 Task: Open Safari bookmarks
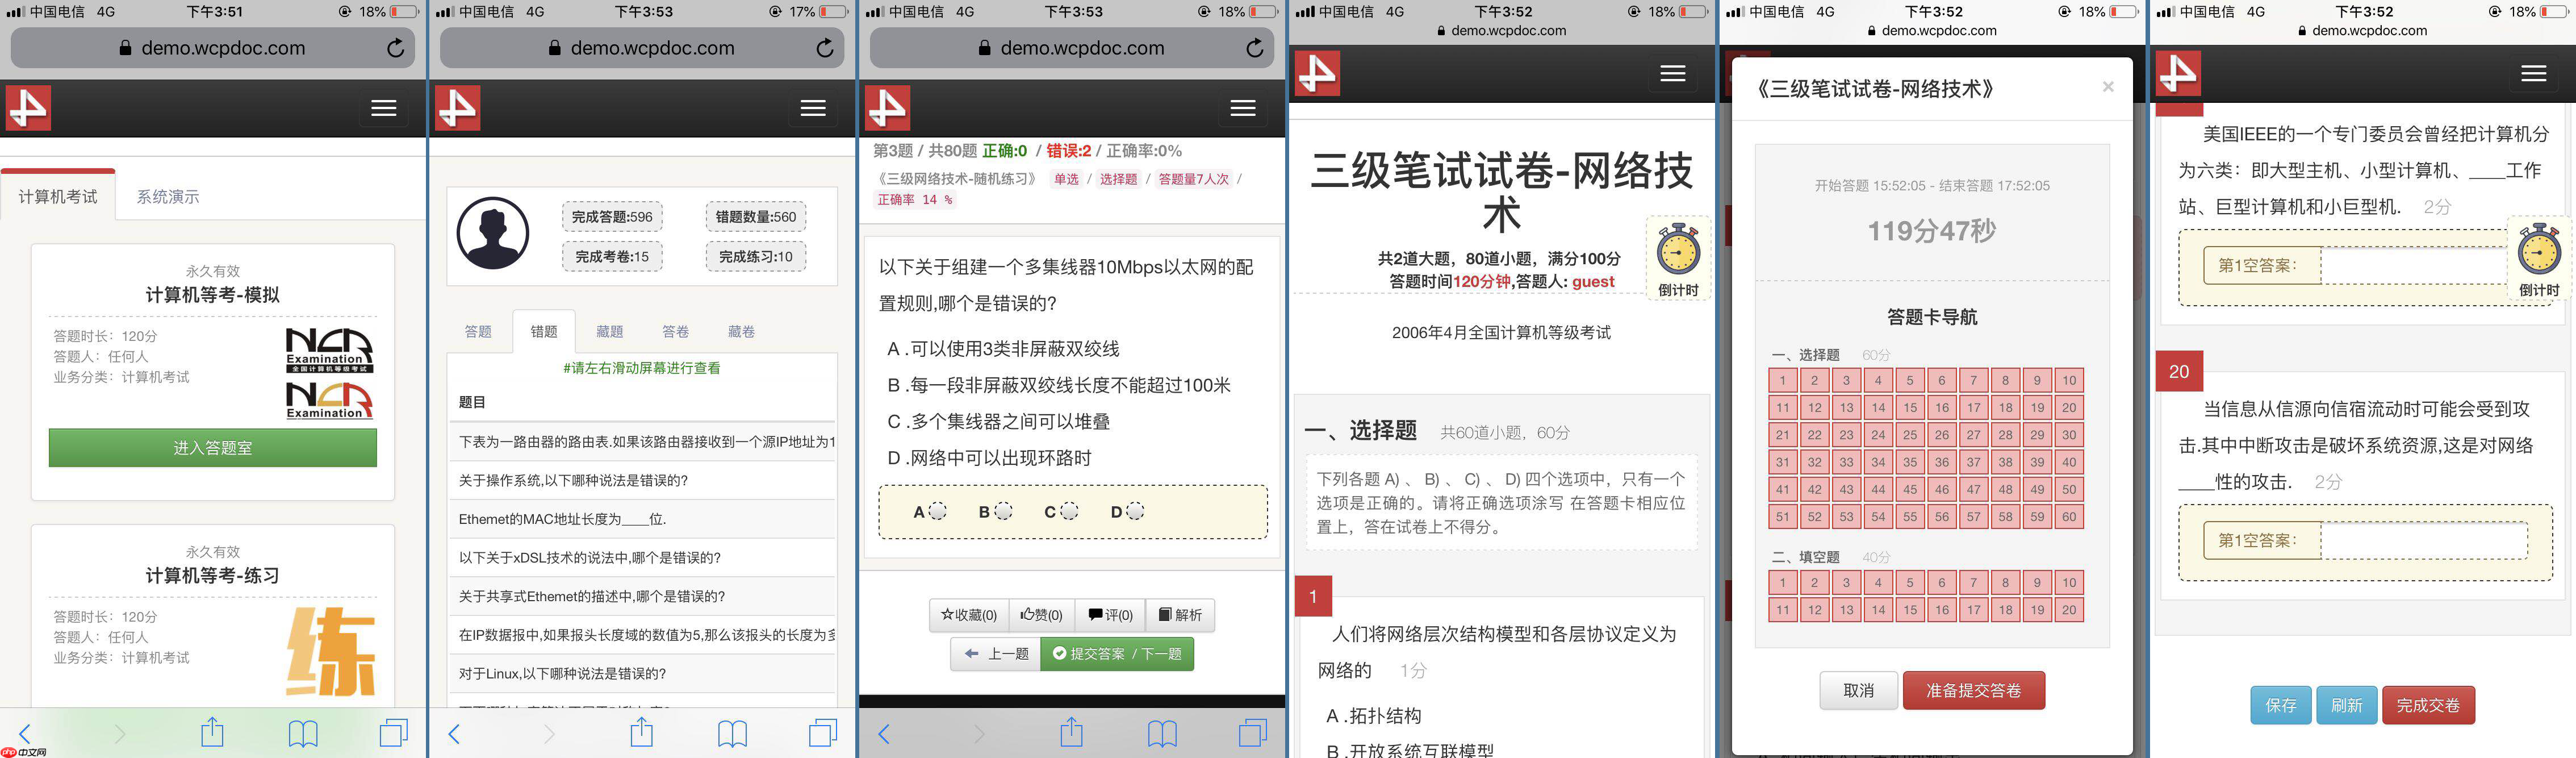coord(303,732)
